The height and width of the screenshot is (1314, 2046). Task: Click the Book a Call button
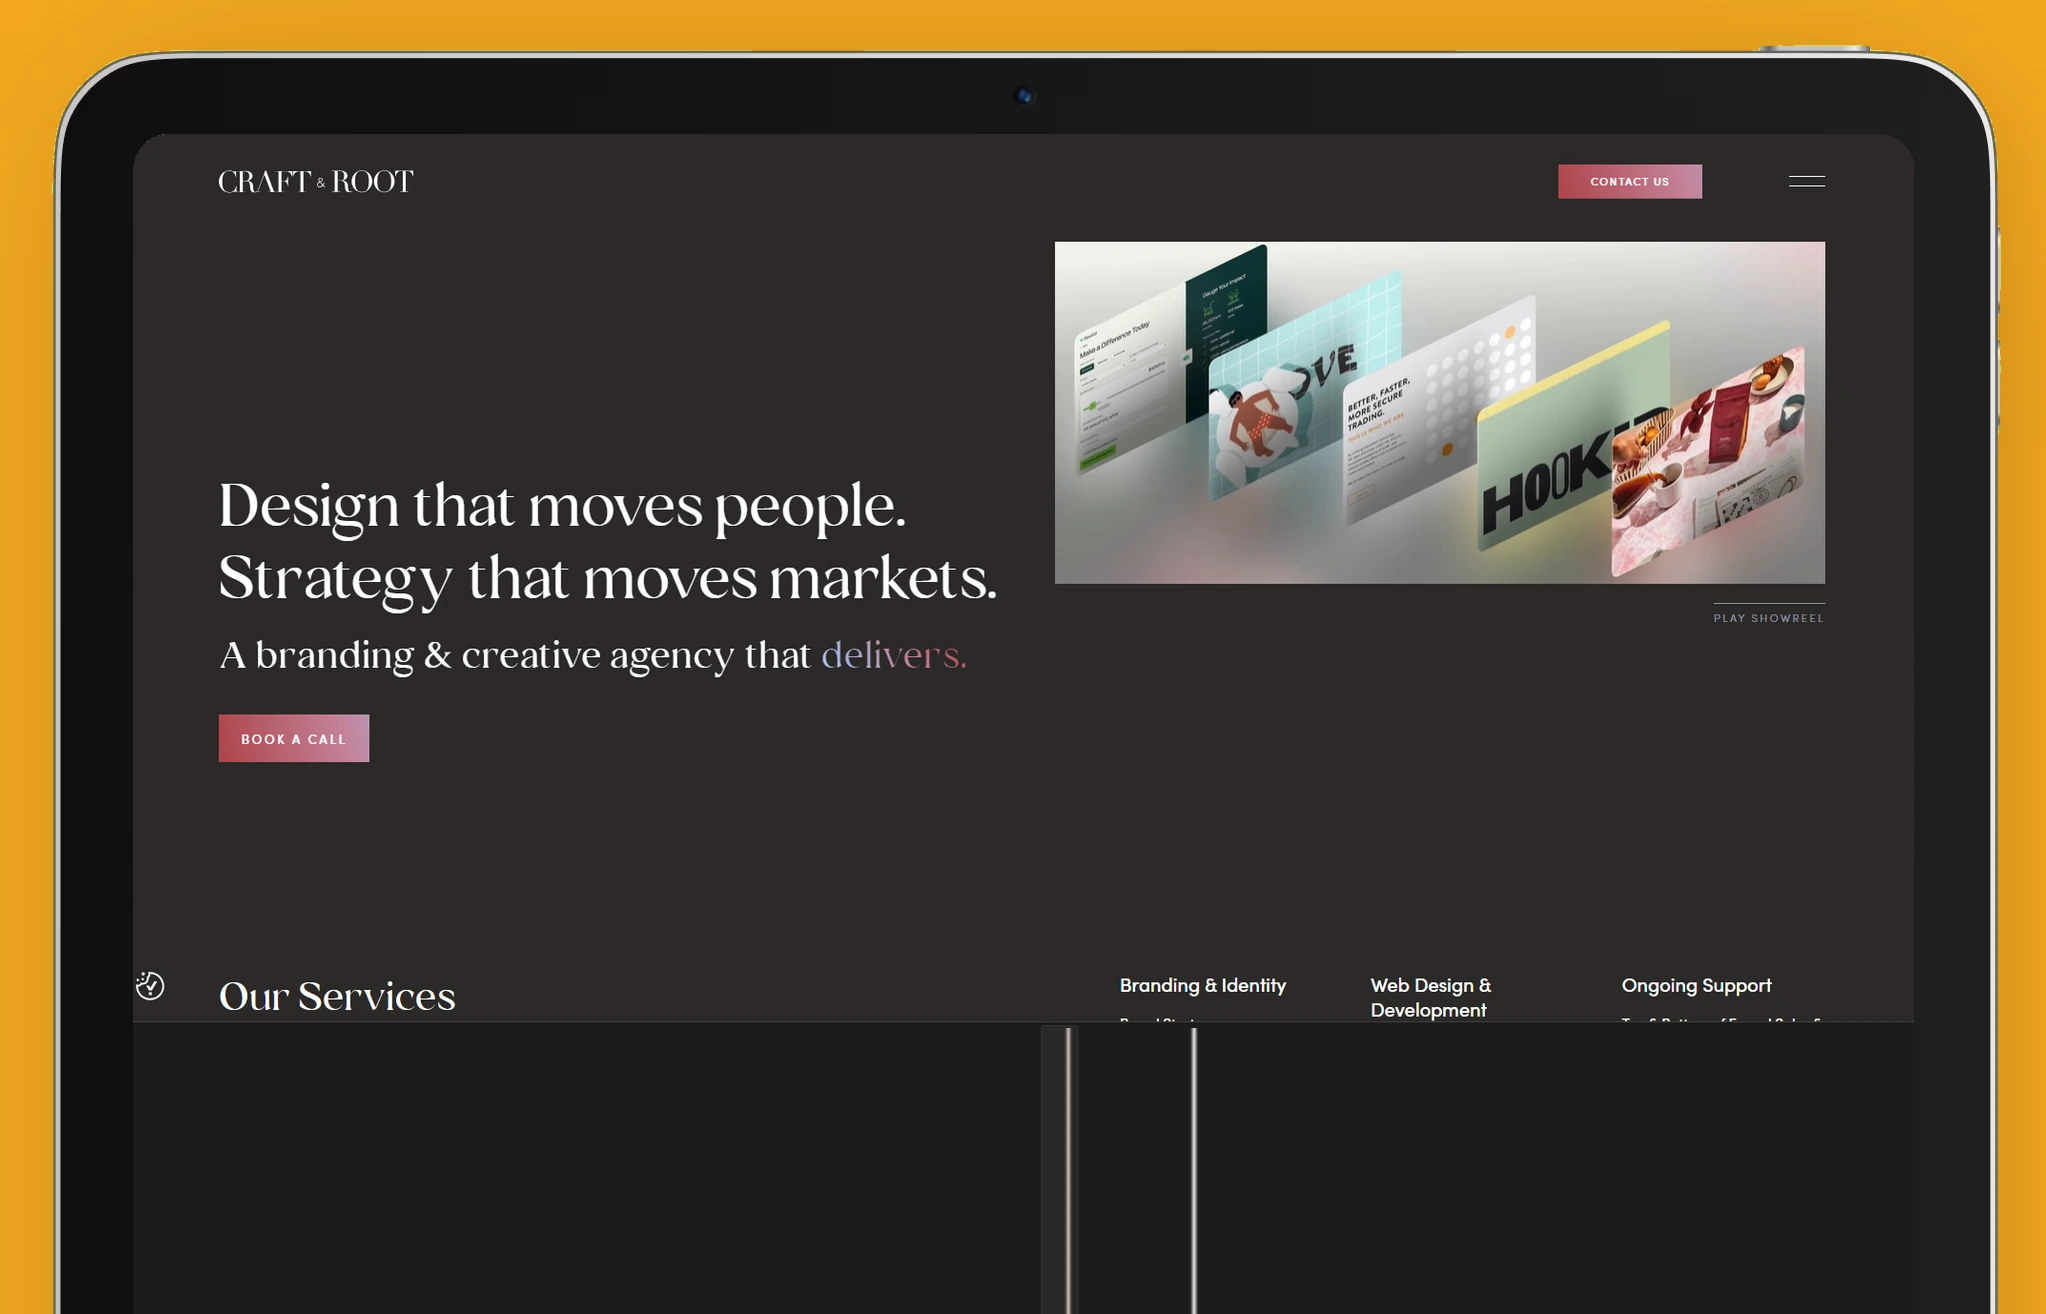pos(294,738)
